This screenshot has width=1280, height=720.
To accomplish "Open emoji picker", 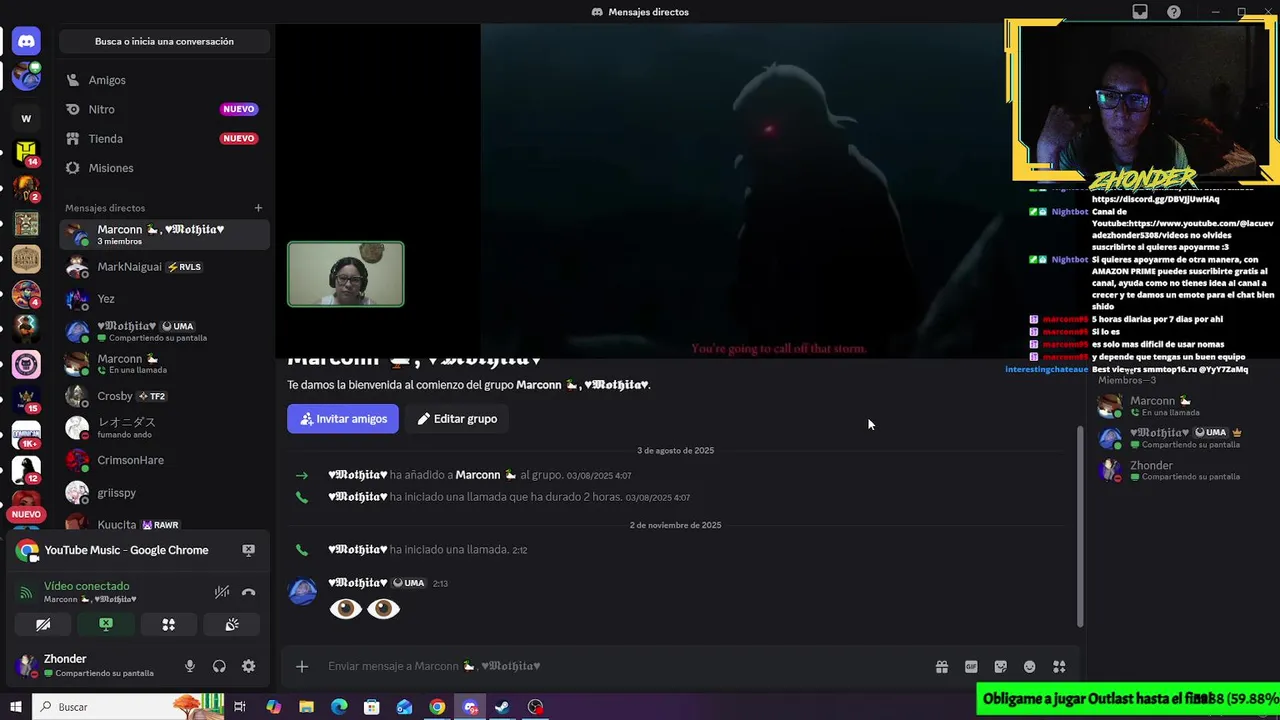I will 1030,666.
